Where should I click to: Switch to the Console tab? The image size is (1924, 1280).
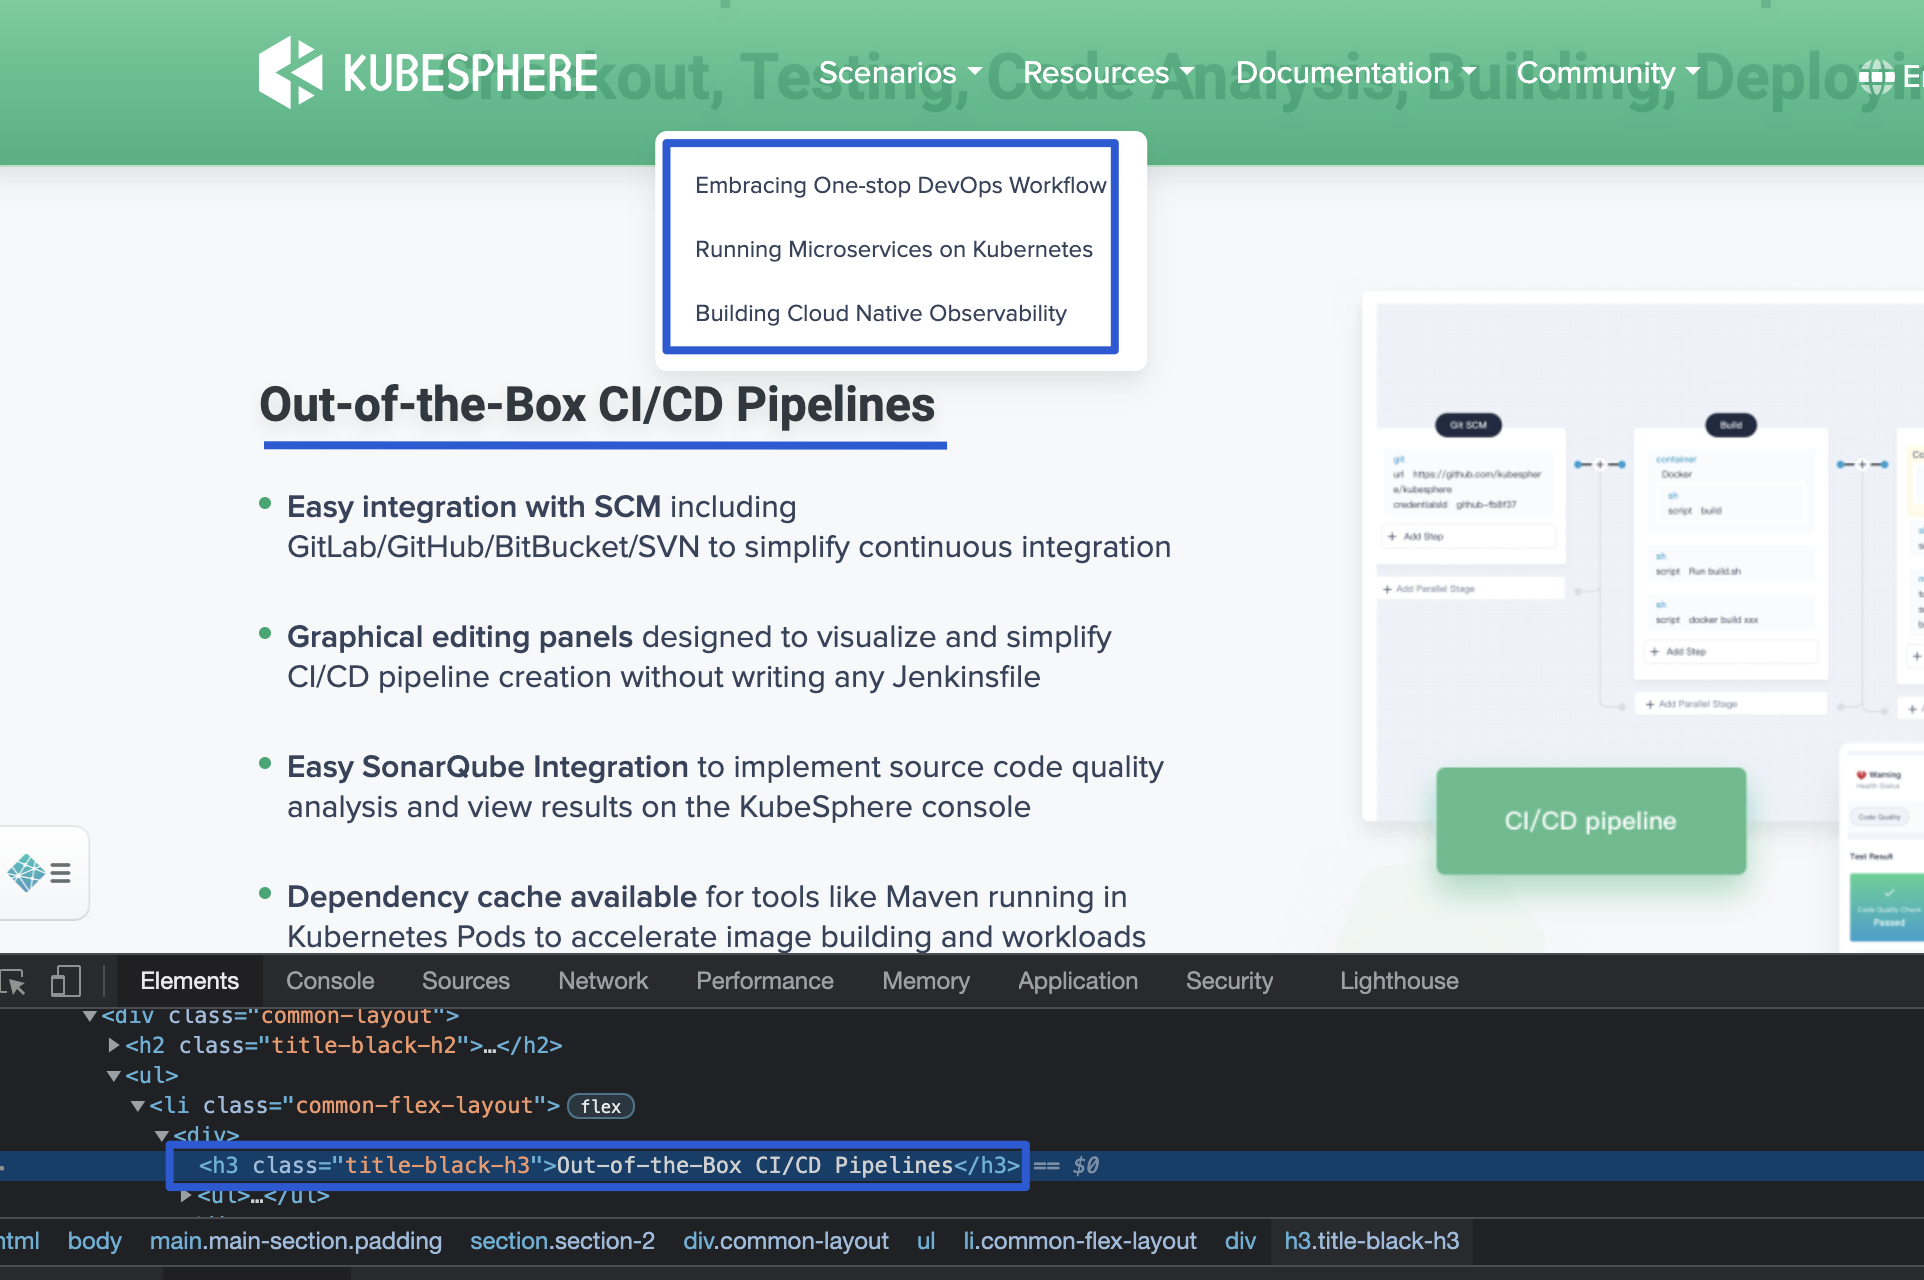(x=329, y=981)
